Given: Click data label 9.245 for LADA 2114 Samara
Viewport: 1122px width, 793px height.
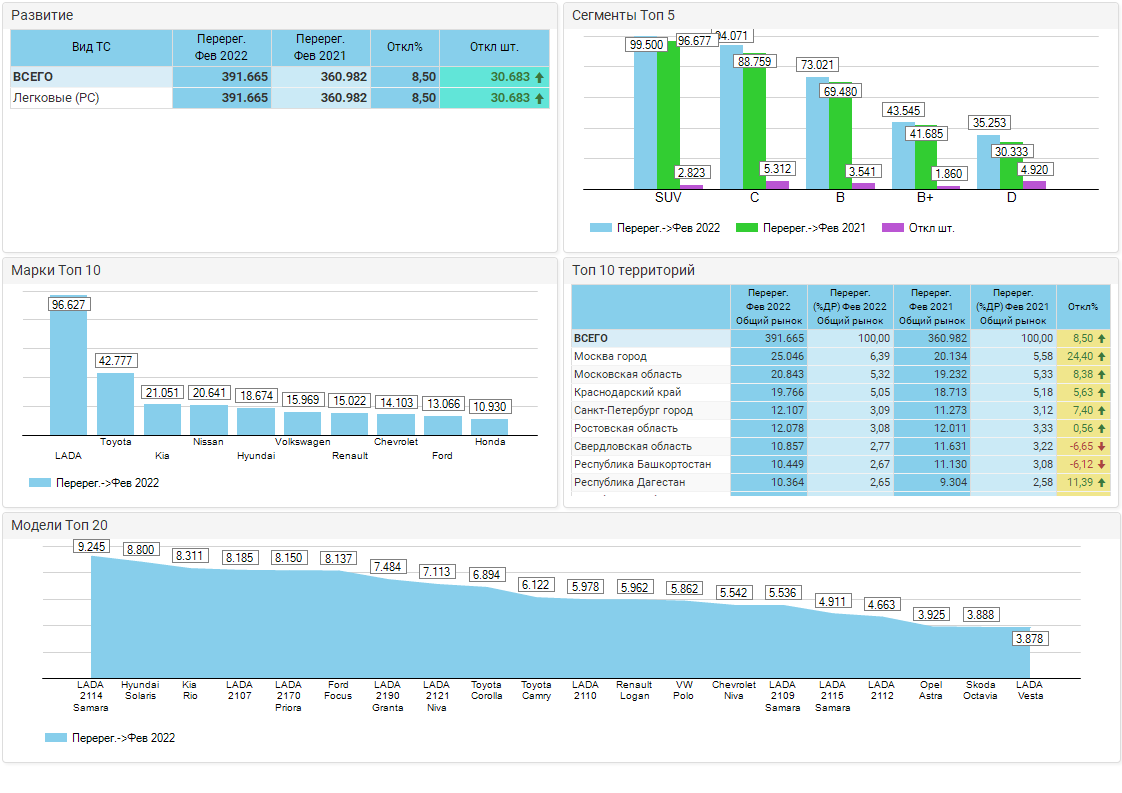Looking at the screenshot, I should [91, 547].
